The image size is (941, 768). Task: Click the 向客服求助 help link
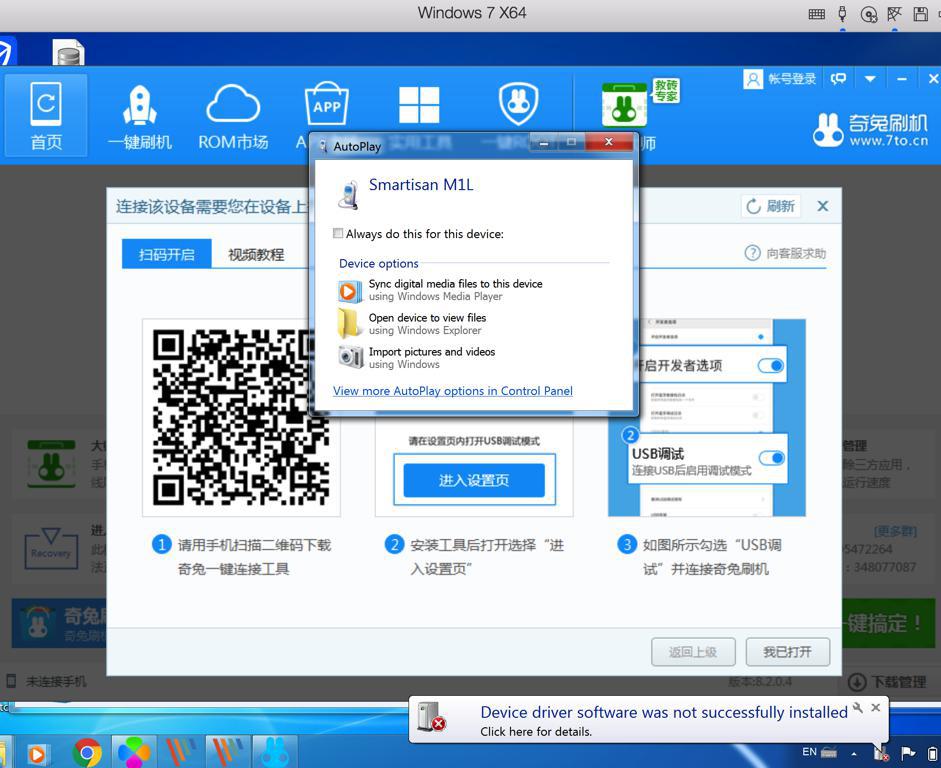(785, 253)
